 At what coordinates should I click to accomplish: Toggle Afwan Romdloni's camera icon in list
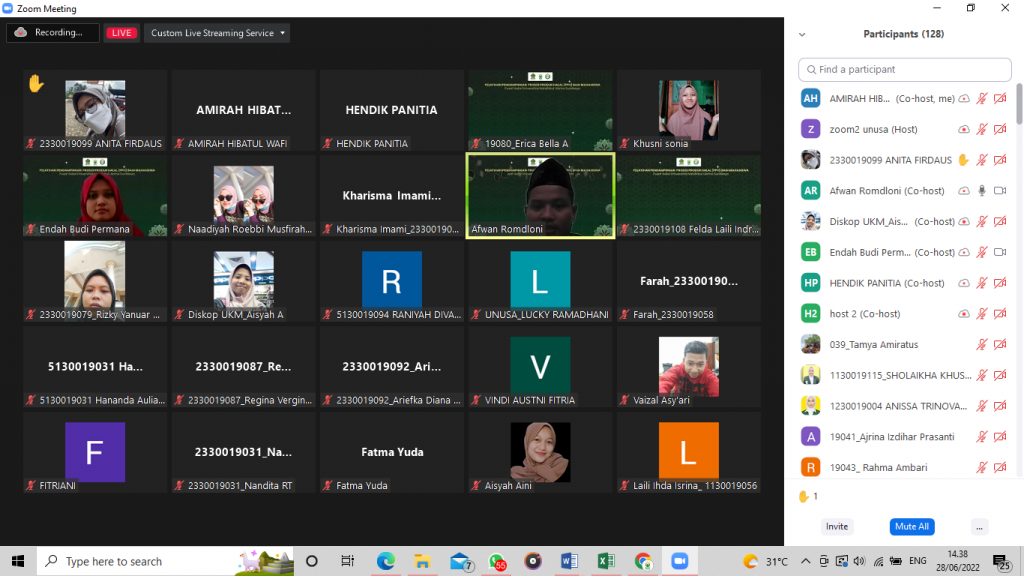click(1000, 191)
